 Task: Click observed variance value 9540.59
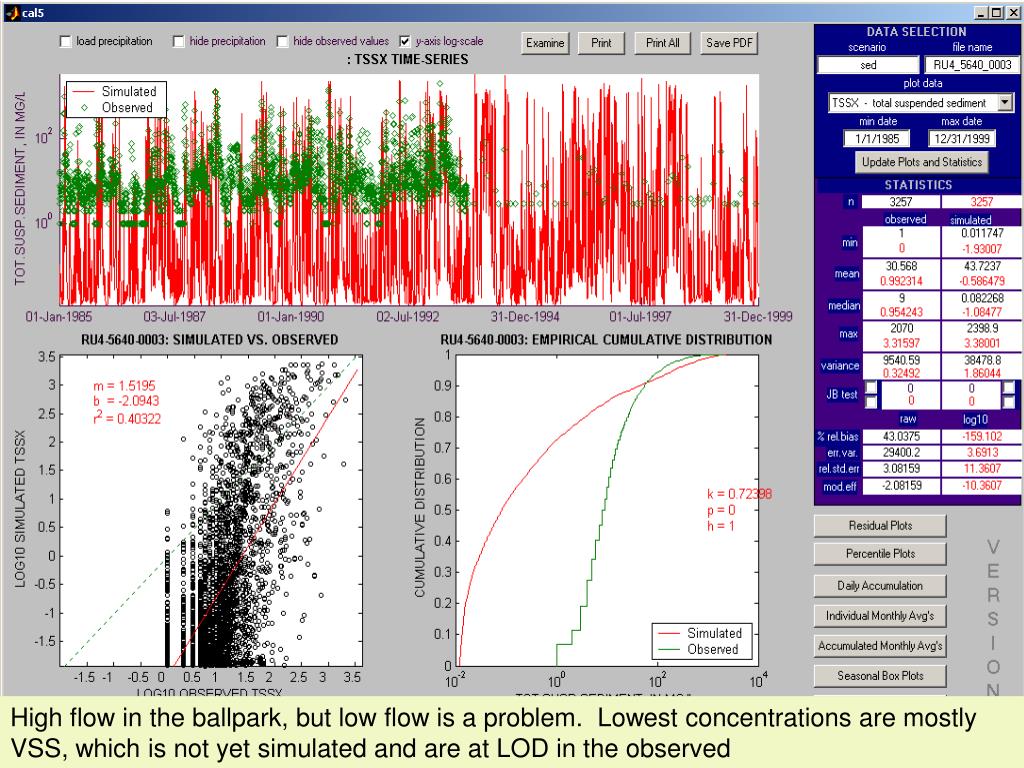[901, 360]
